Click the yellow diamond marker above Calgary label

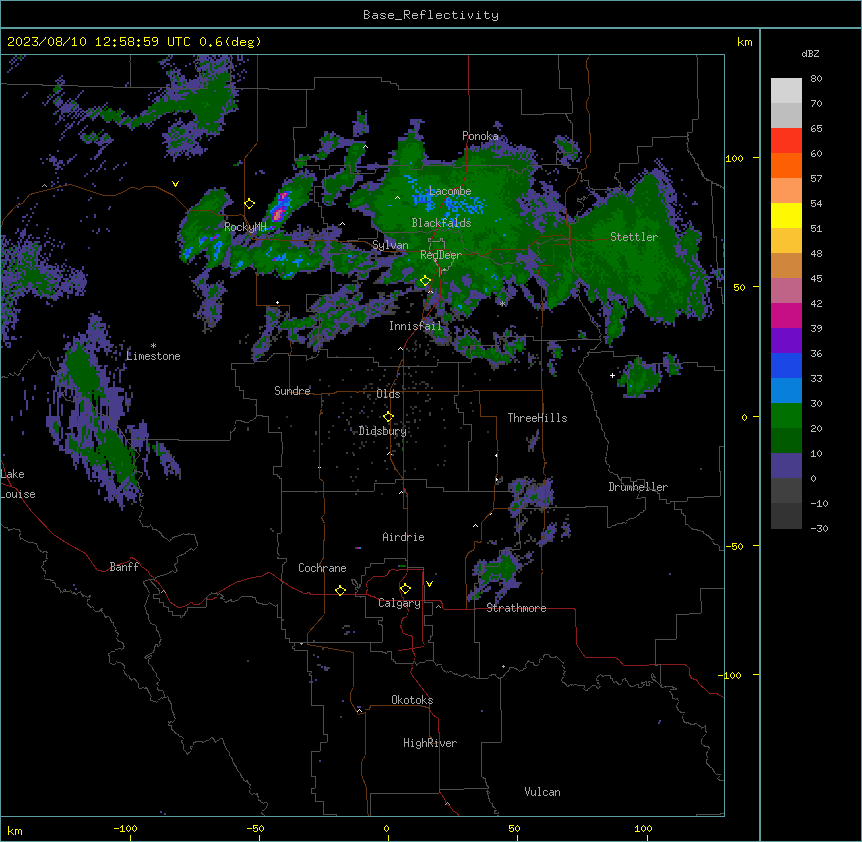tap(405, 589)
